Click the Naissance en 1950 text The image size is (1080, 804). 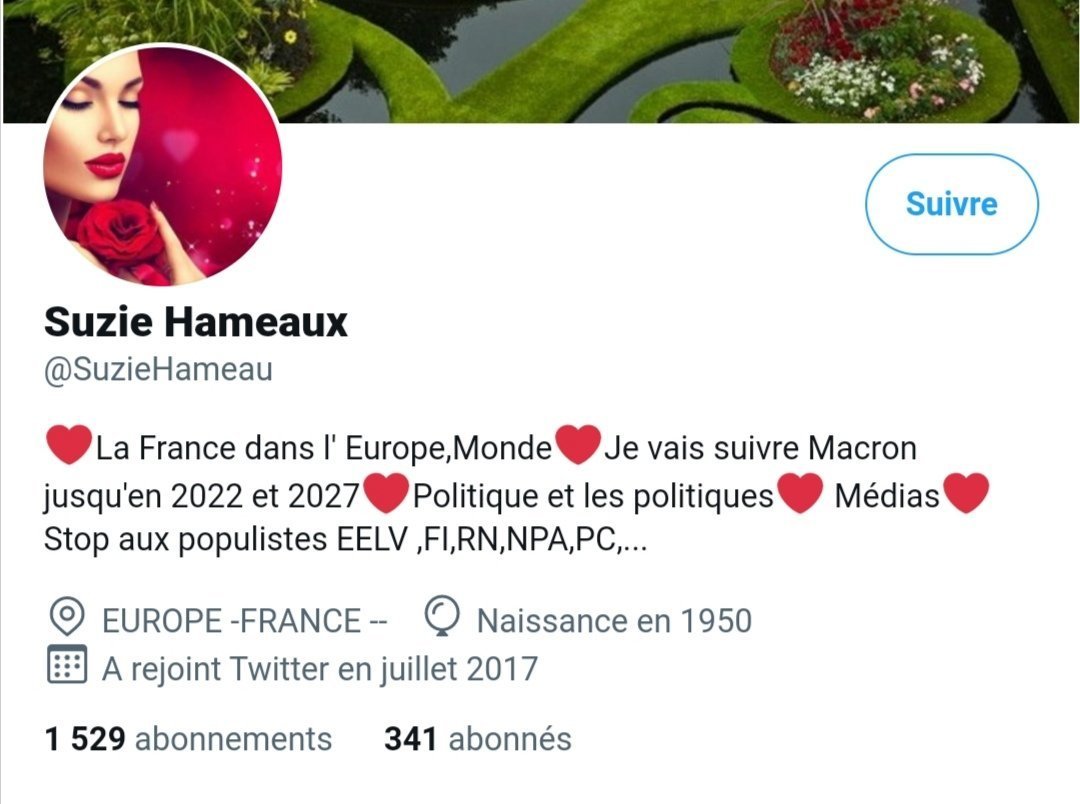(614, 621)
